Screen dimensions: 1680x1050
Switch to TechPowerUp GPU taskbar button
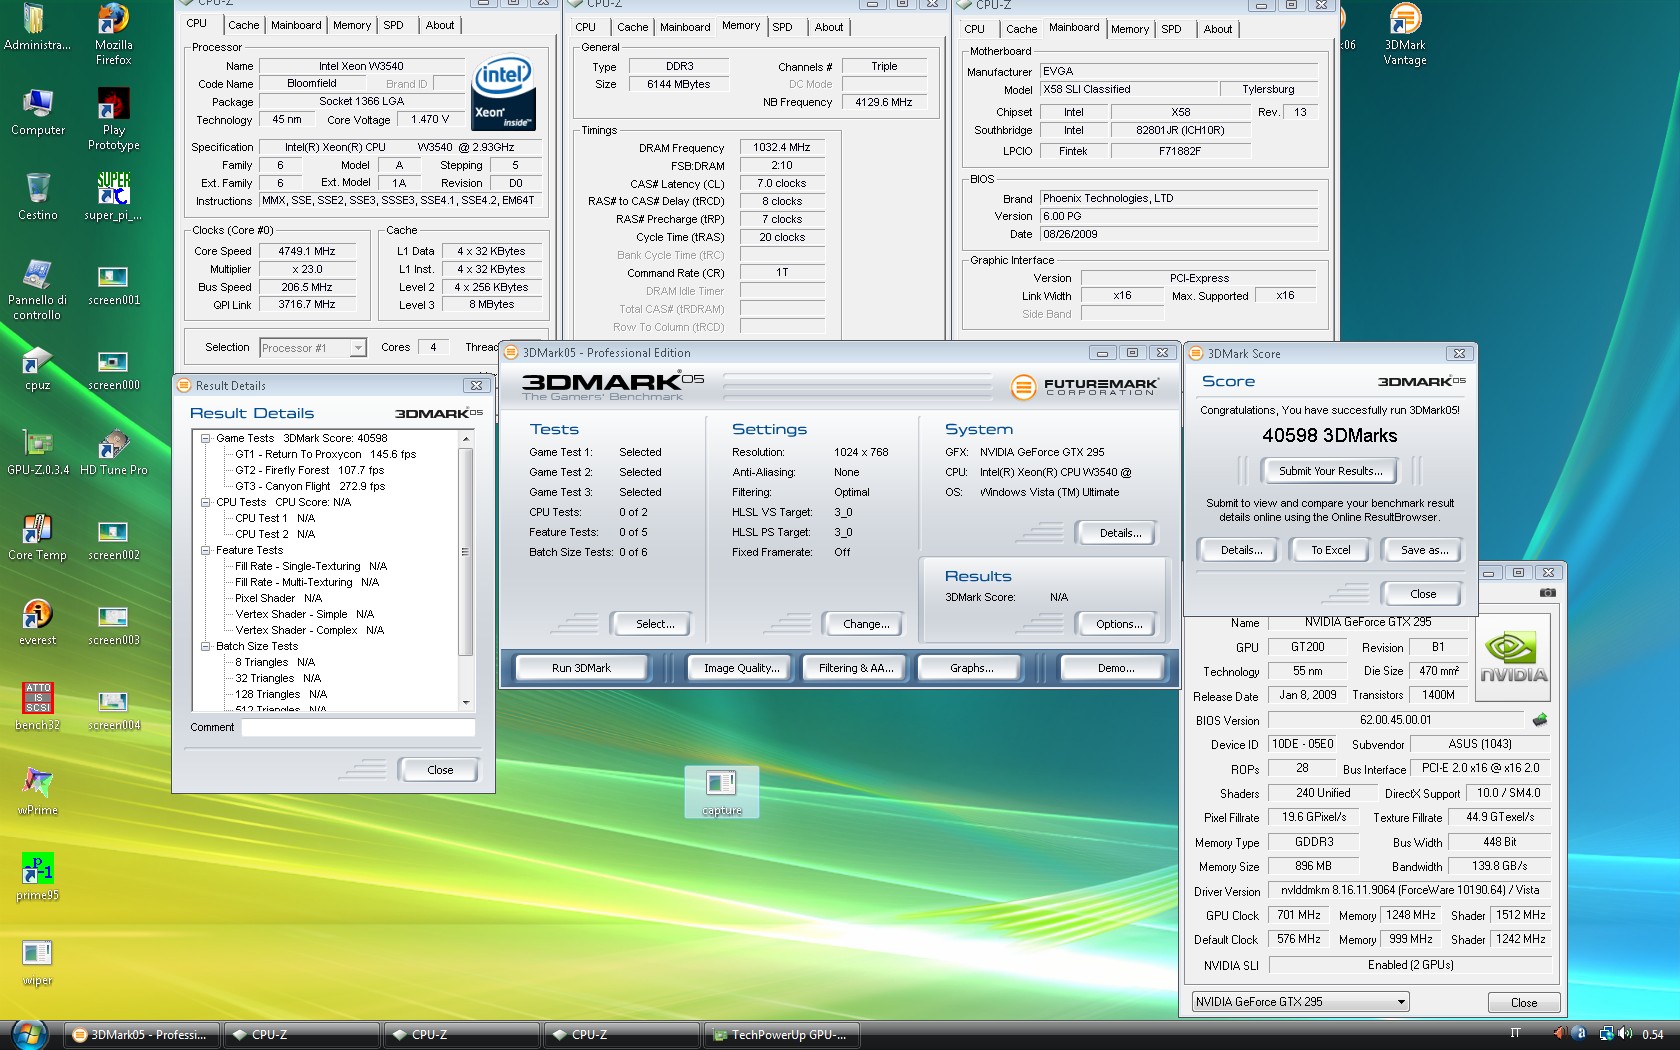782,1035
